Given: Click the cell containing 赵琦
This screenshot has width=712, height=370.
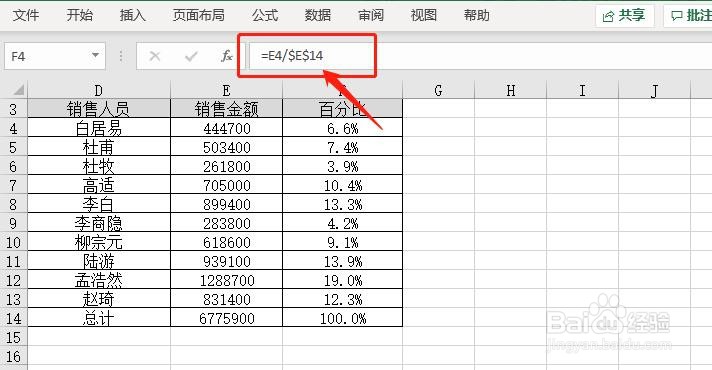Looking at the screenshot, I should point(99,299).
